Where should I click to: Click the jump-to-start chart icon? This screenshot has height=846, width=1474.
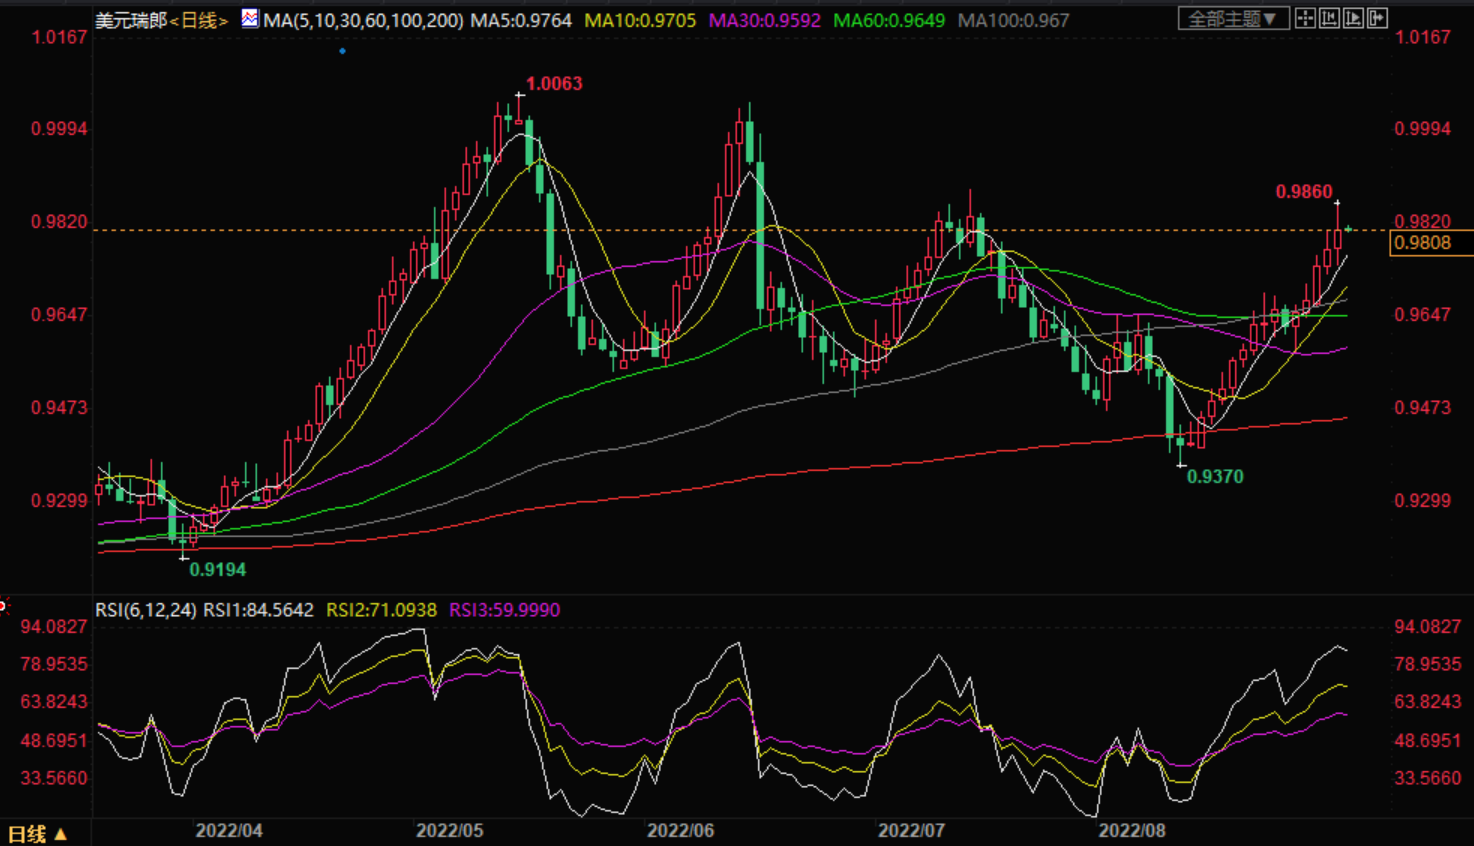coord(1329,19)
